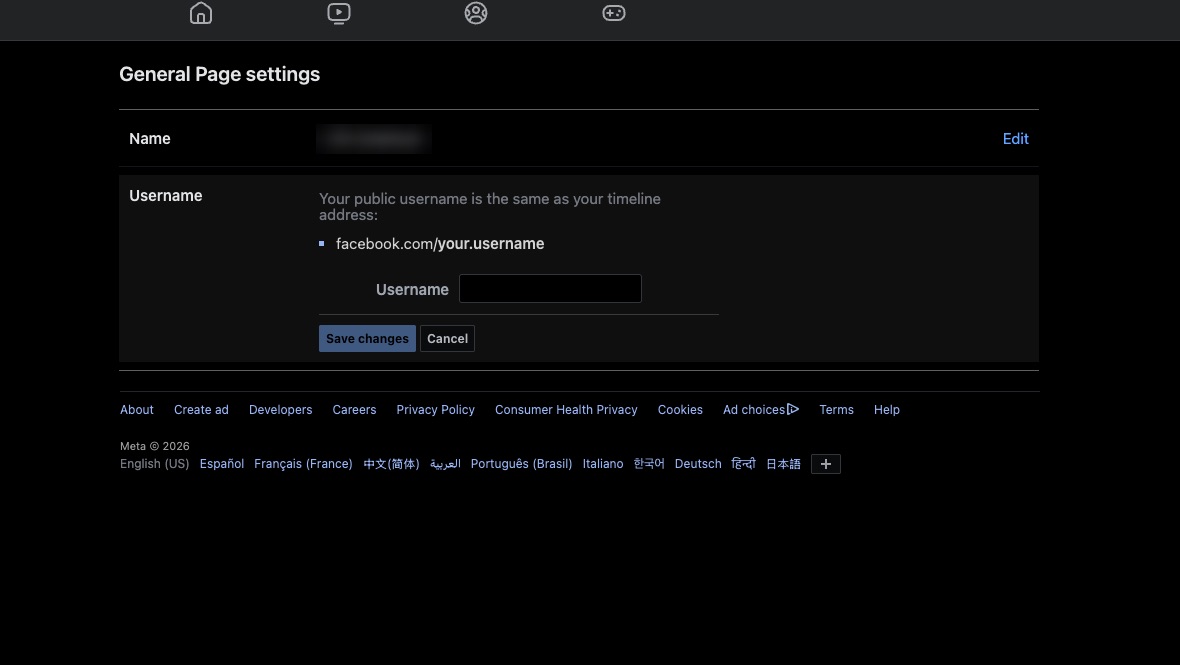Screen dimensions: 1180x665
Task: Click the facebook.com/your.username text
Action: [x=440, y=244]
